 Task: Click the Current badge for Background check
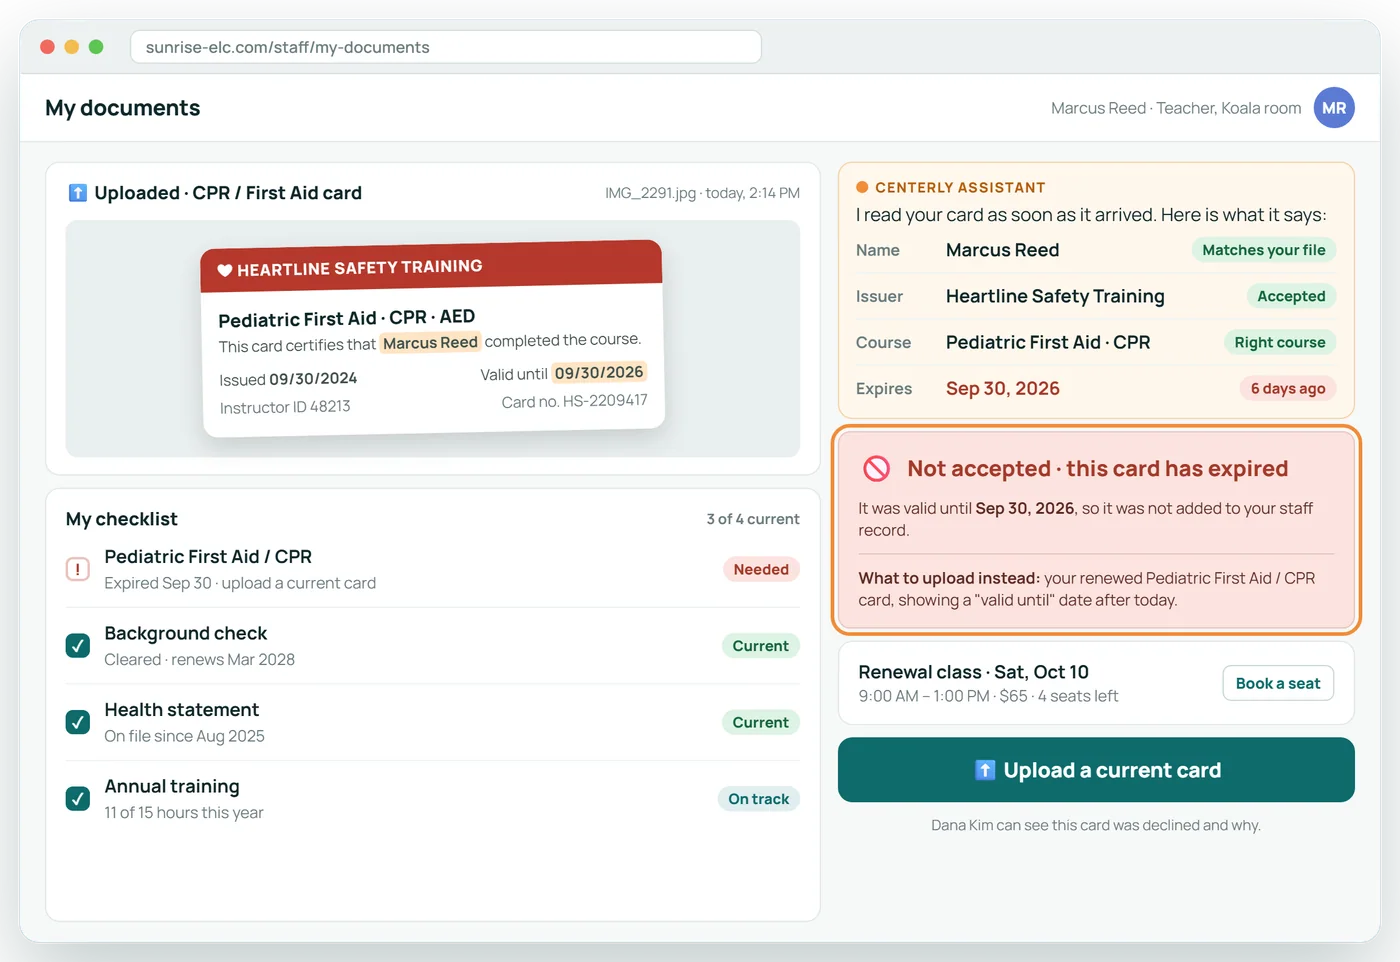(x=761, y=646)
